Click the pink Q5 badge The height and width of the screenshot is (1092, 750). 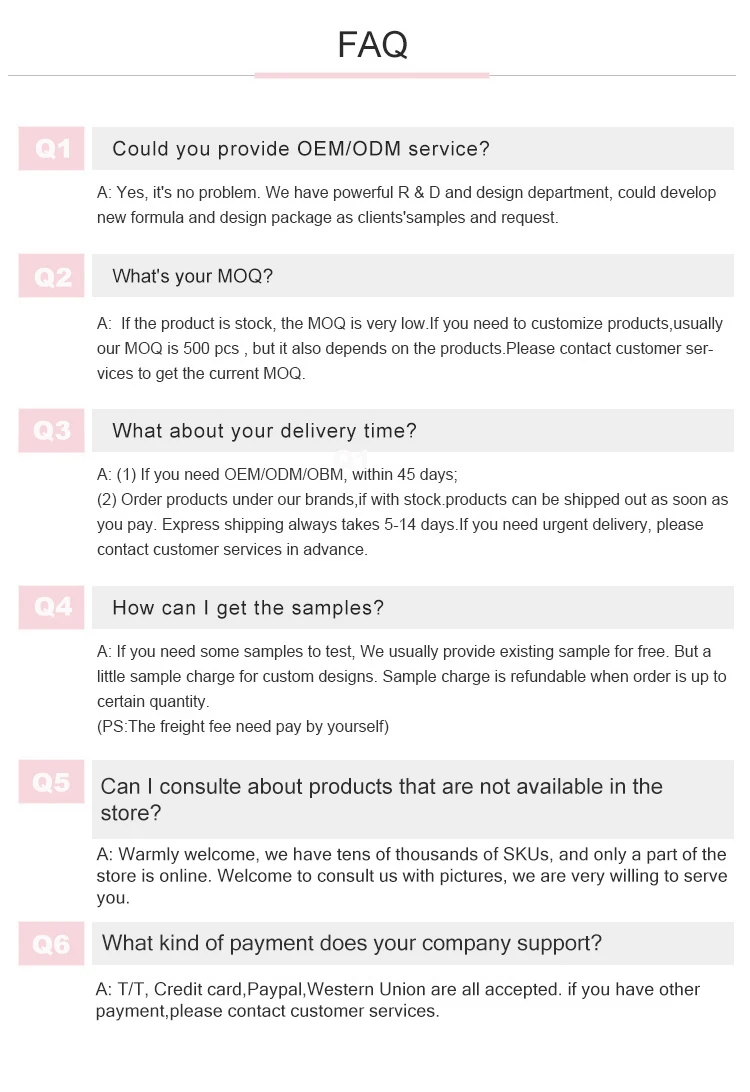[x=52, y=781]
